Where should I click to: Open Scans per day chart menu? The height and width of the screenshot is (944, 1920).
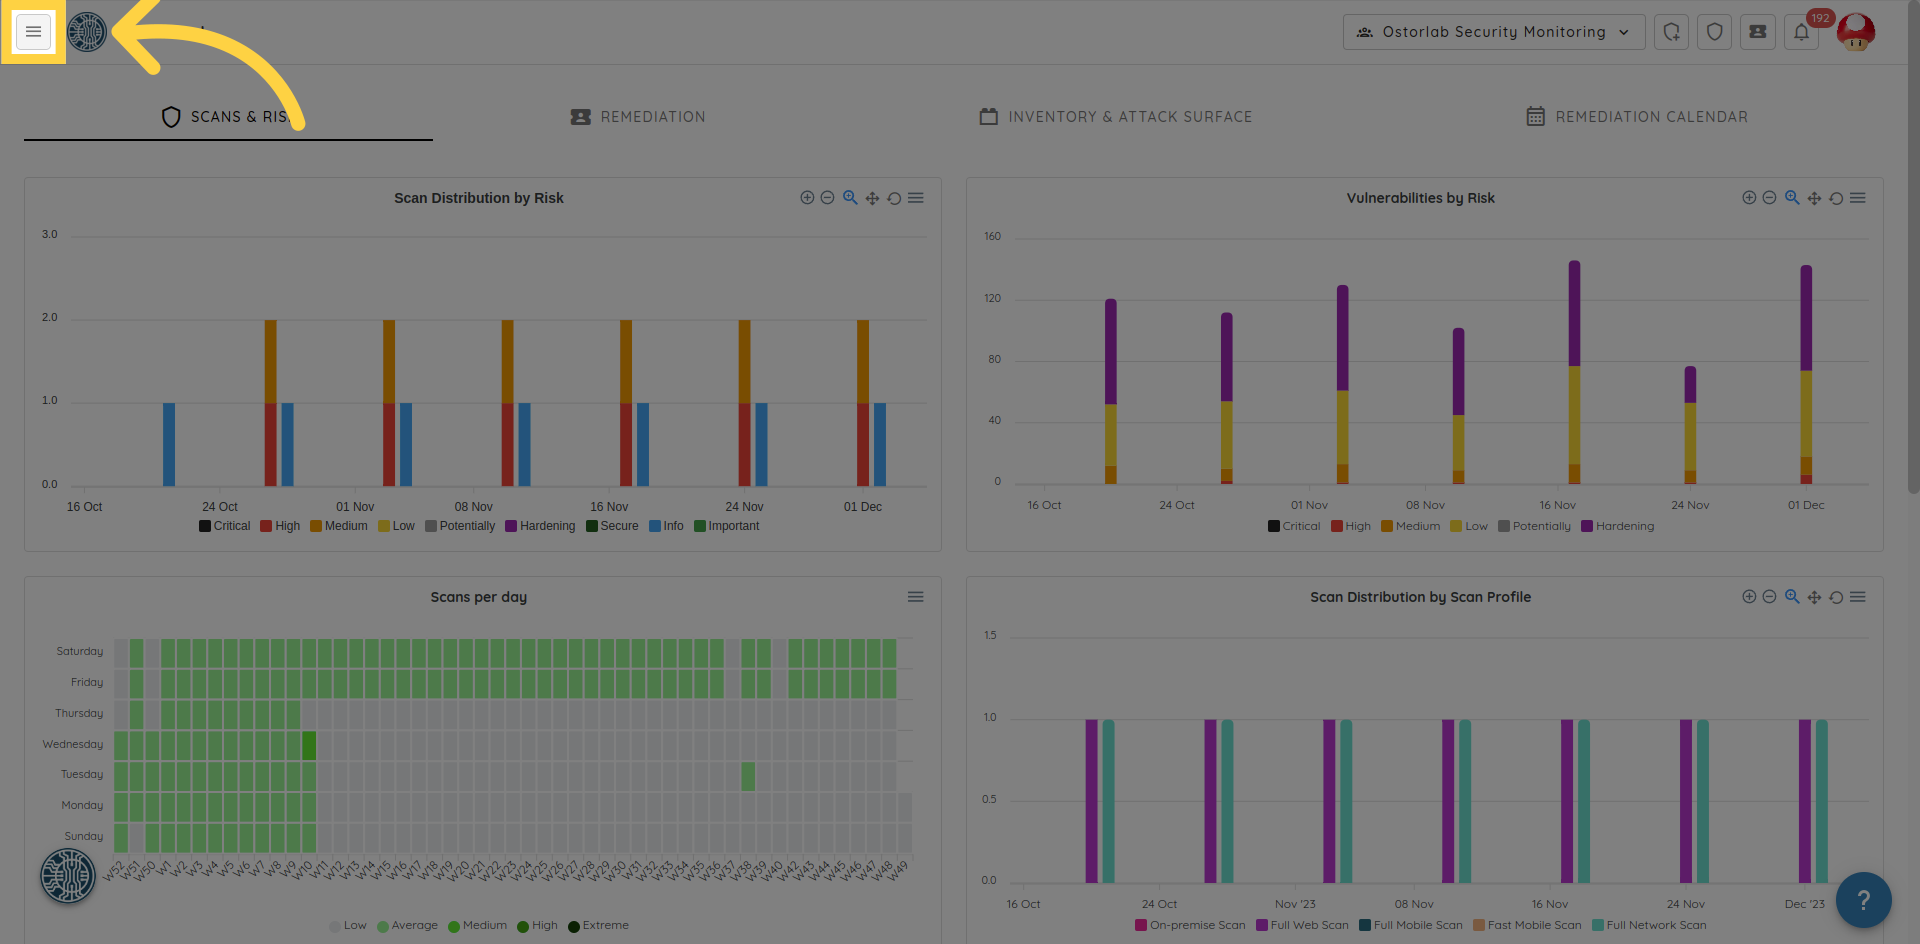click(x=915, y=597)
